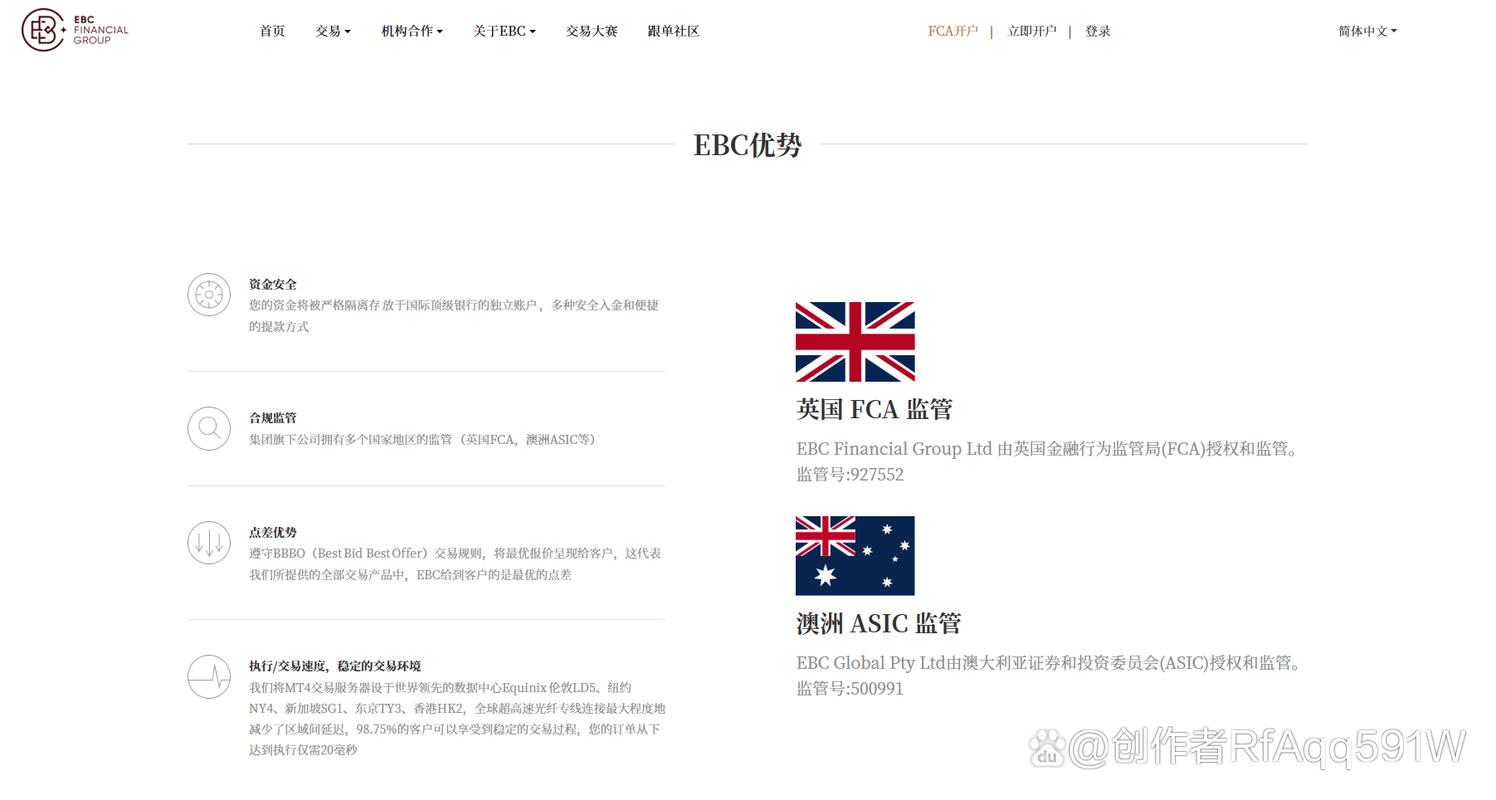The width and height of the screenshot is (1496, 800).
Task: Open the 简体中文 language selector
Action: [x=1364, y=31]
